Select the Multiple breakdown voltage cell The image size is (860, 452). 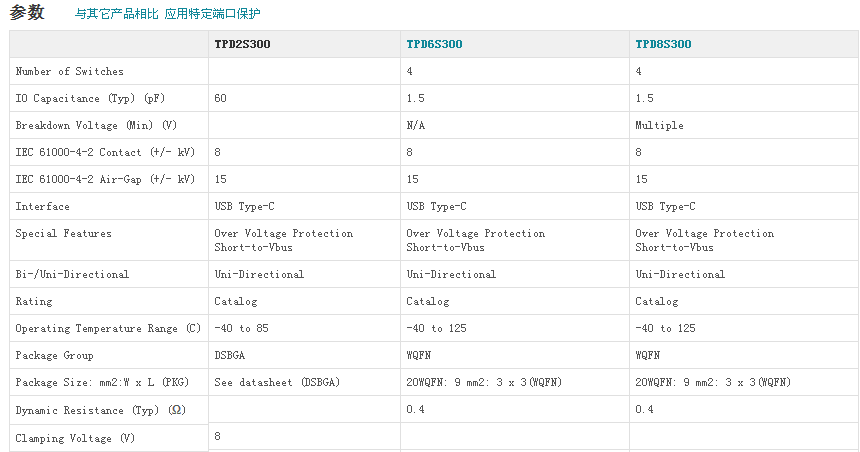659,125
